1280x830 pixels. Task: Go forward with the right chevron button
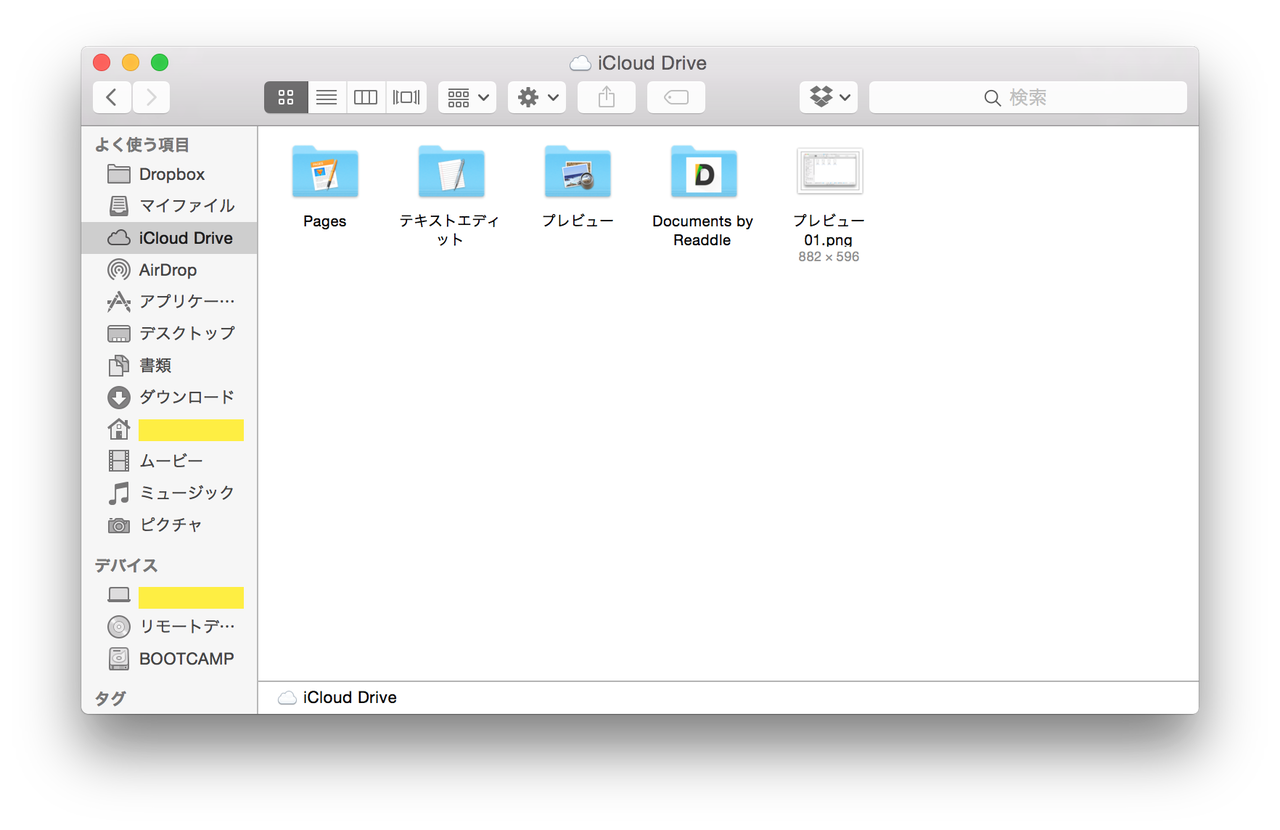[x=151, y=97]
